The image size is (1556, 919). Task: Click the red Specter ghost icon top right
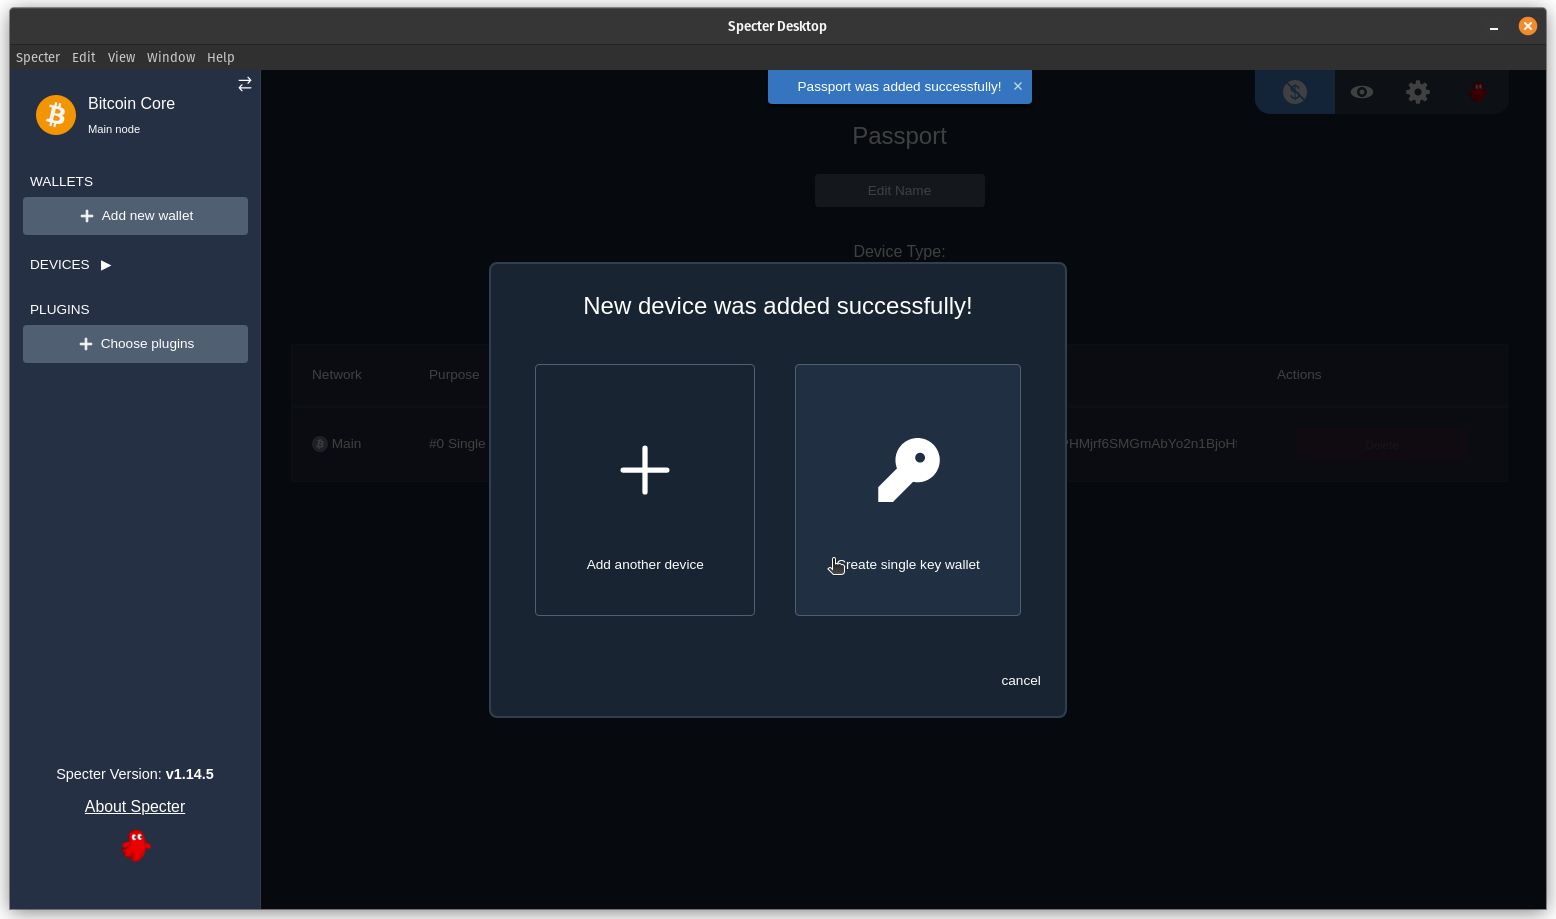point(1478,91)
